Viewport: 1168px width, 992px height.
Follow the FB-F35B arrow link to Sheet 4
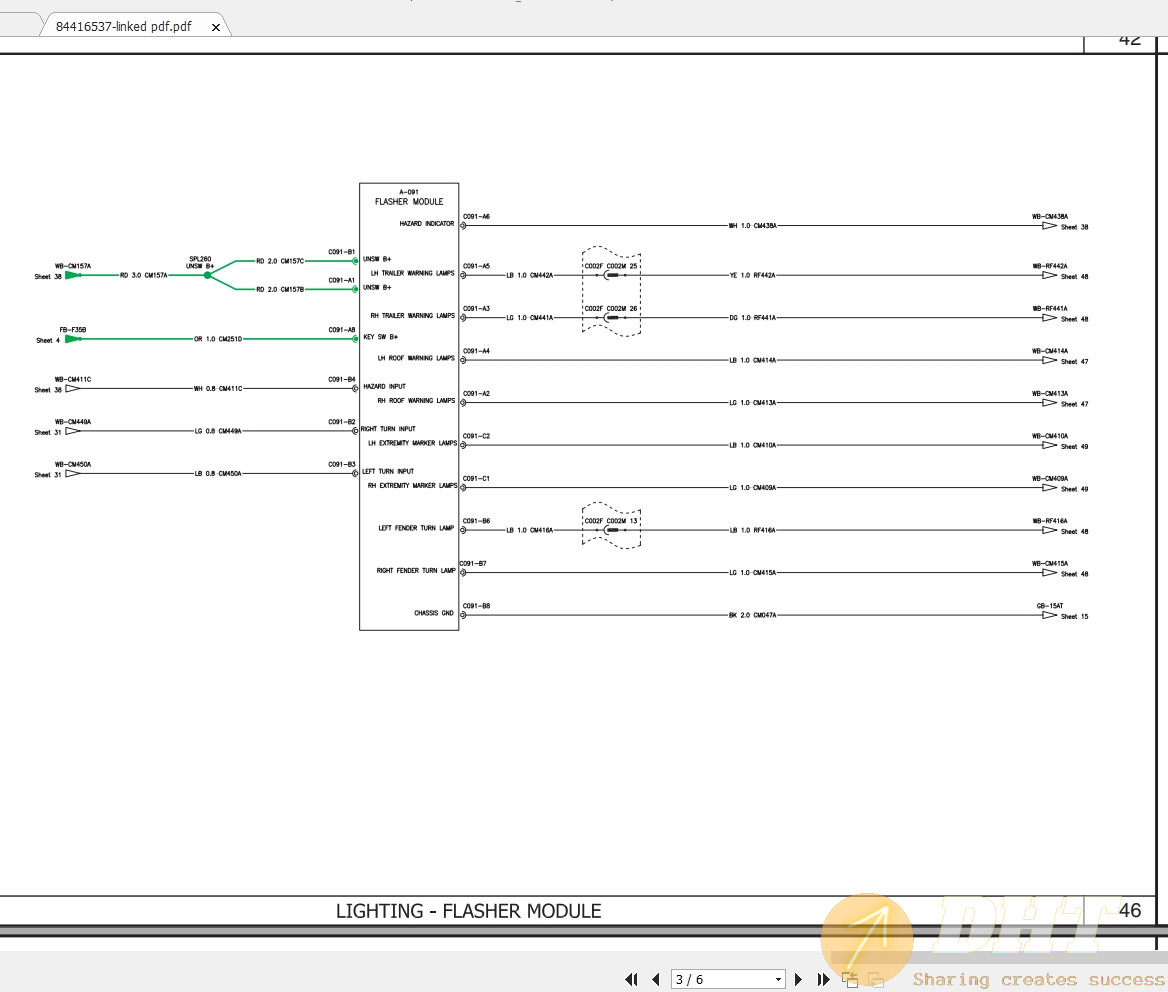pos(73,339)
